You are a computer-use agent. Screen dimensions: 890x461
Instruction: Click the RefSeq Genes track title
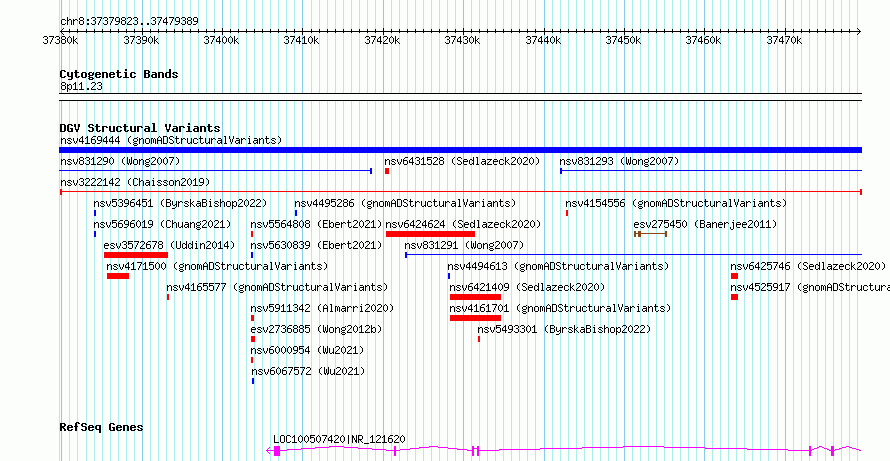point(101,427)
